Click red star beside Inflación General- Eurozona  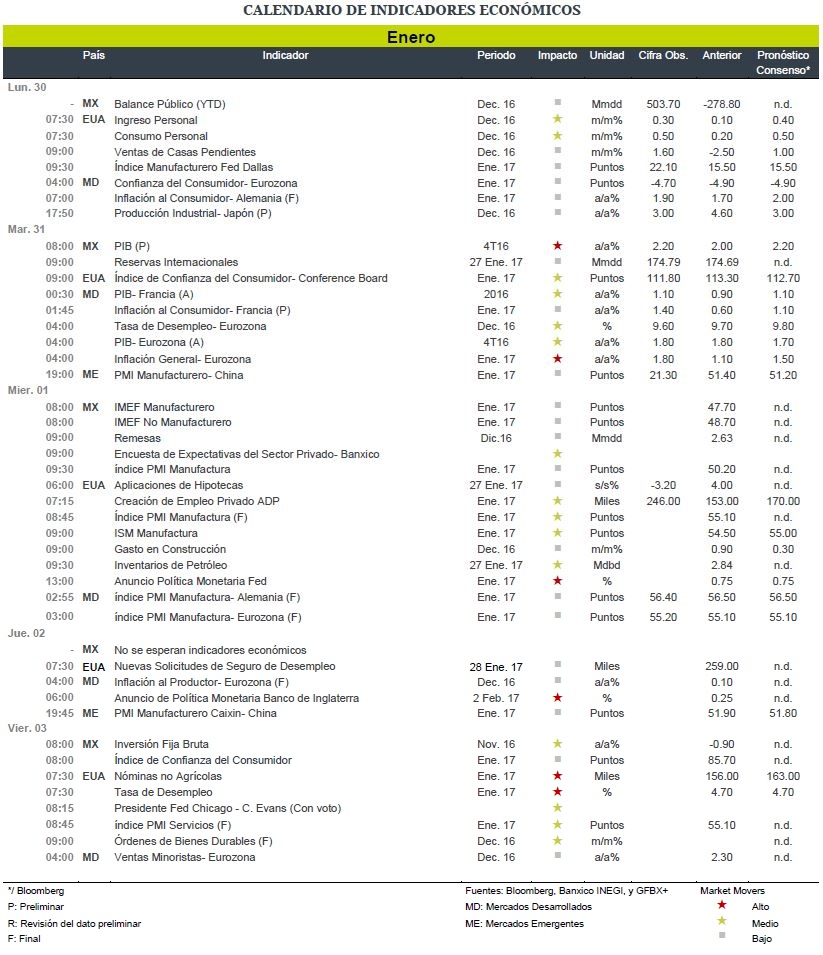557,358
